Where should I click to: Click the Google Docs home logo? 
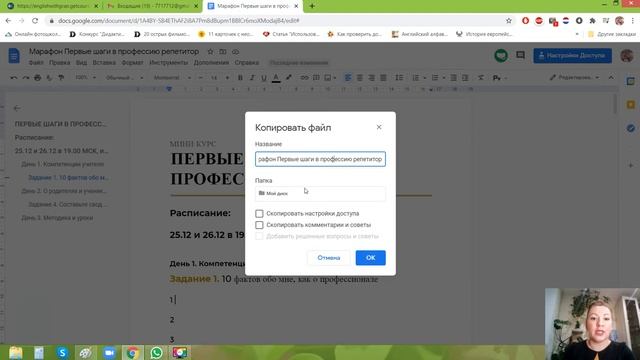pyautogui.click(x=14, y=56)
